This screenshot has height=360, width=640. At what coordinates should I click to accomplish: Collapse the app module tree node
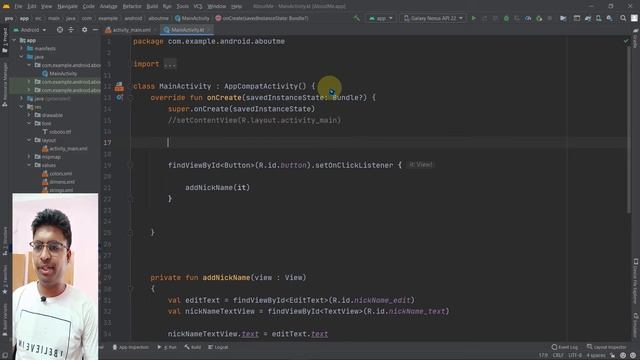point(15,40)
